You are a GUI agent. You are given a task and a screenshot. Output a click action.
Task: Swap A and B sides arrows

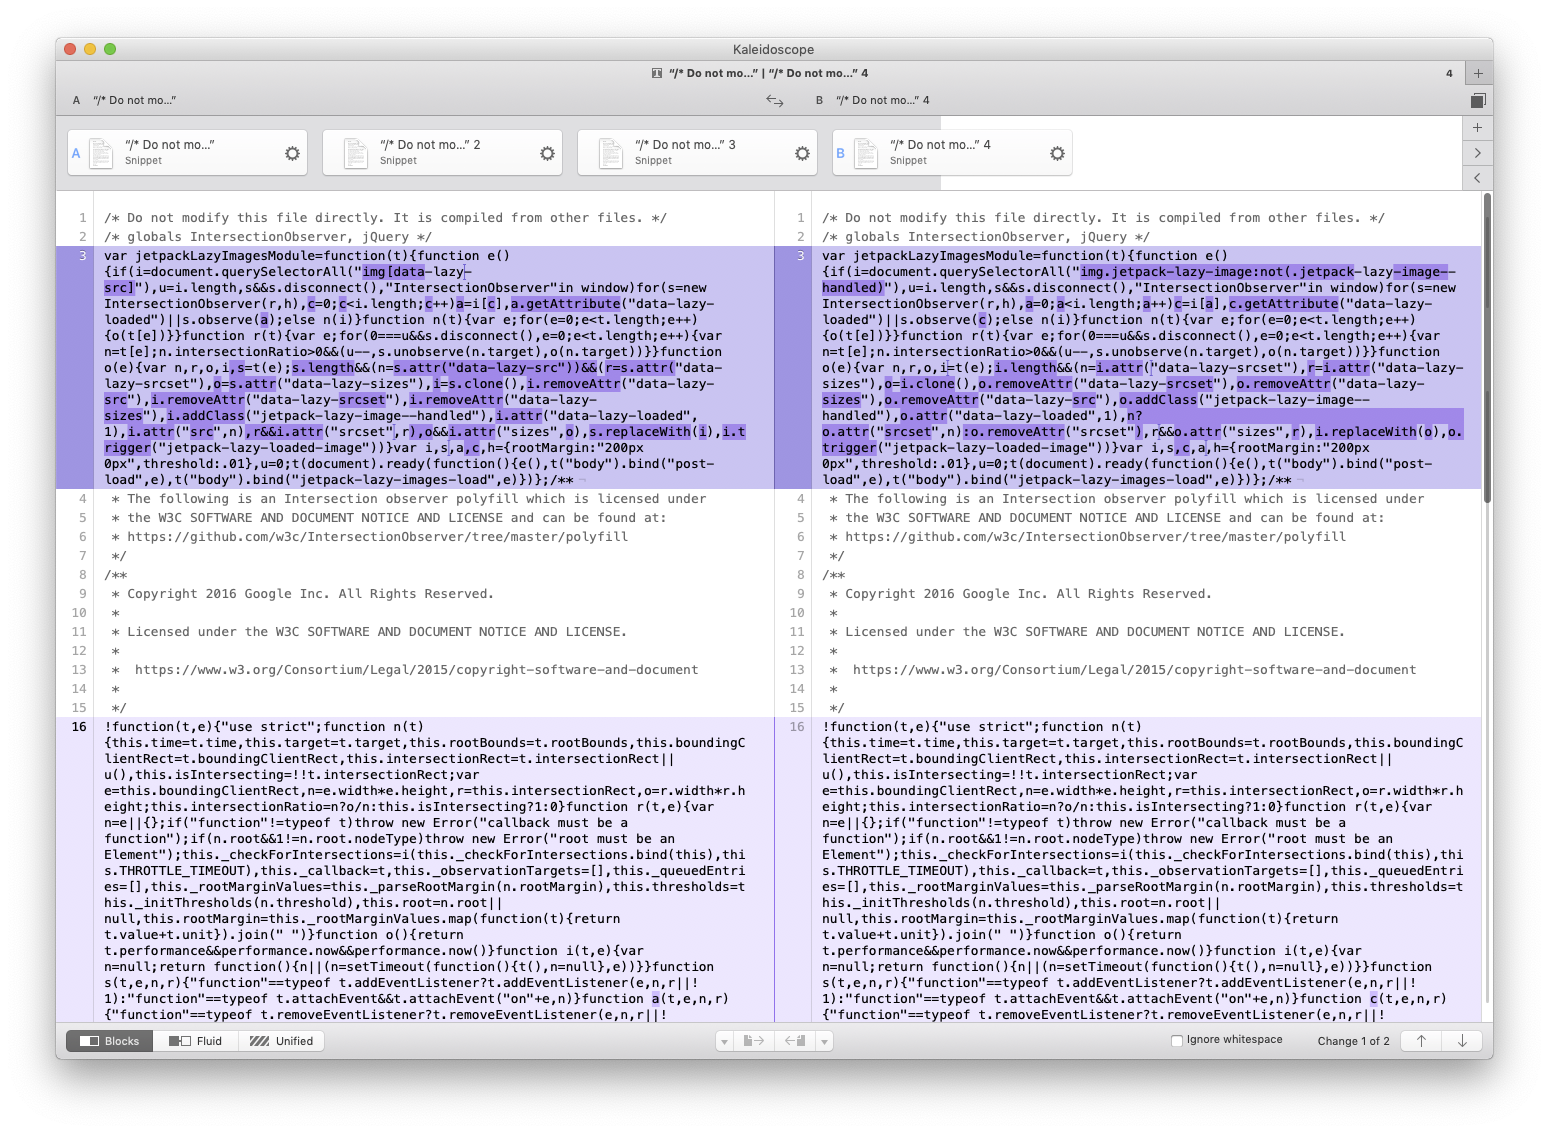pos(774,100)
